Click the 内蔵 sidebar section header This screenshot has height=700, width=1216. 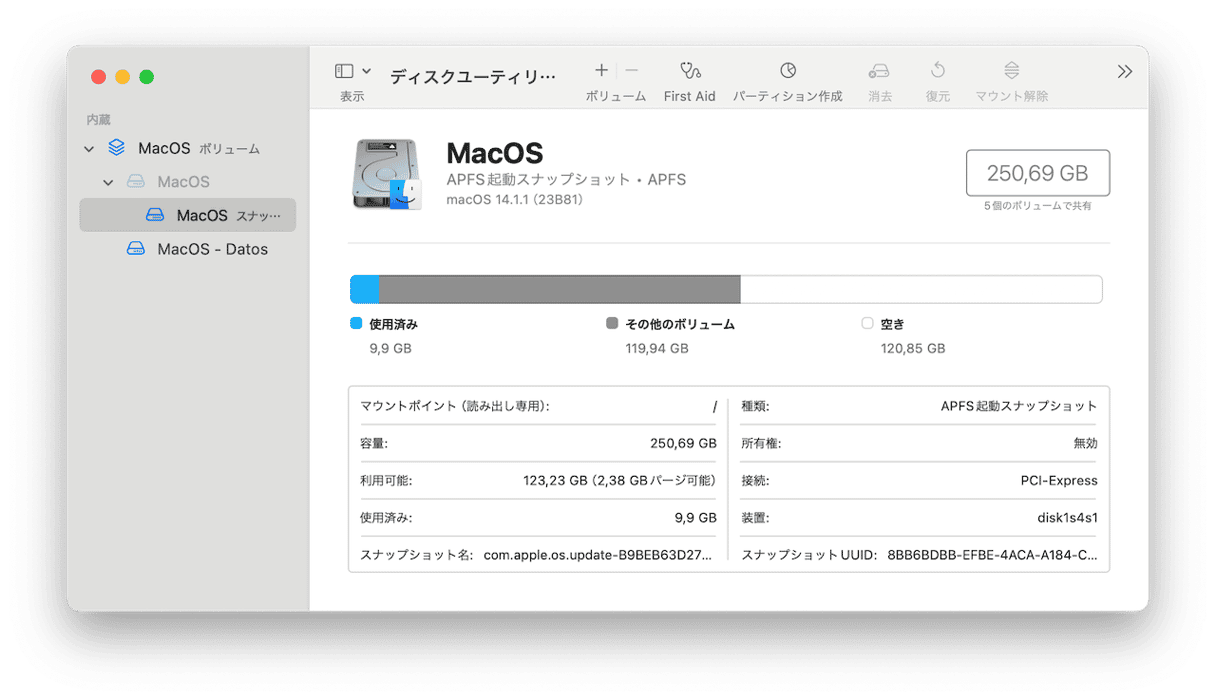(x=98, y=120)
